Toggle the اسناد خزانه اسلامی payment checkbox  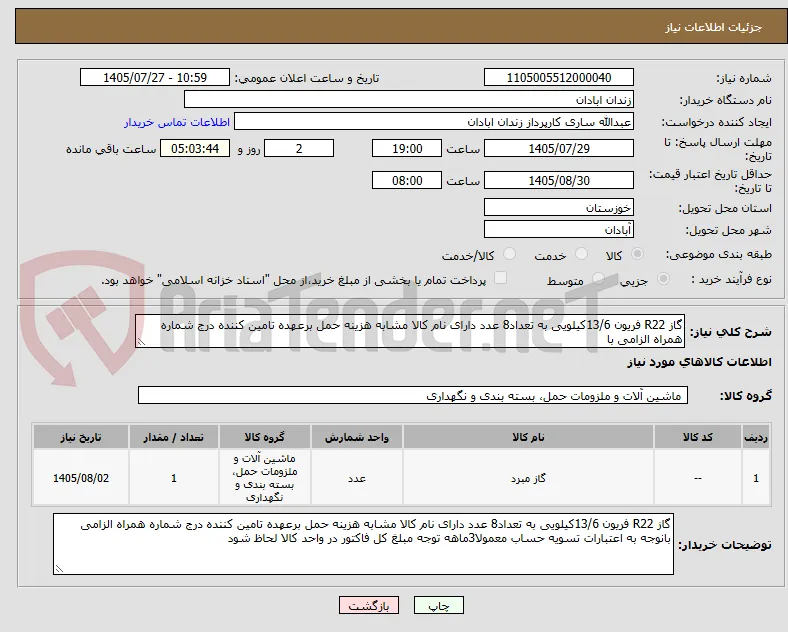point(501,278)
